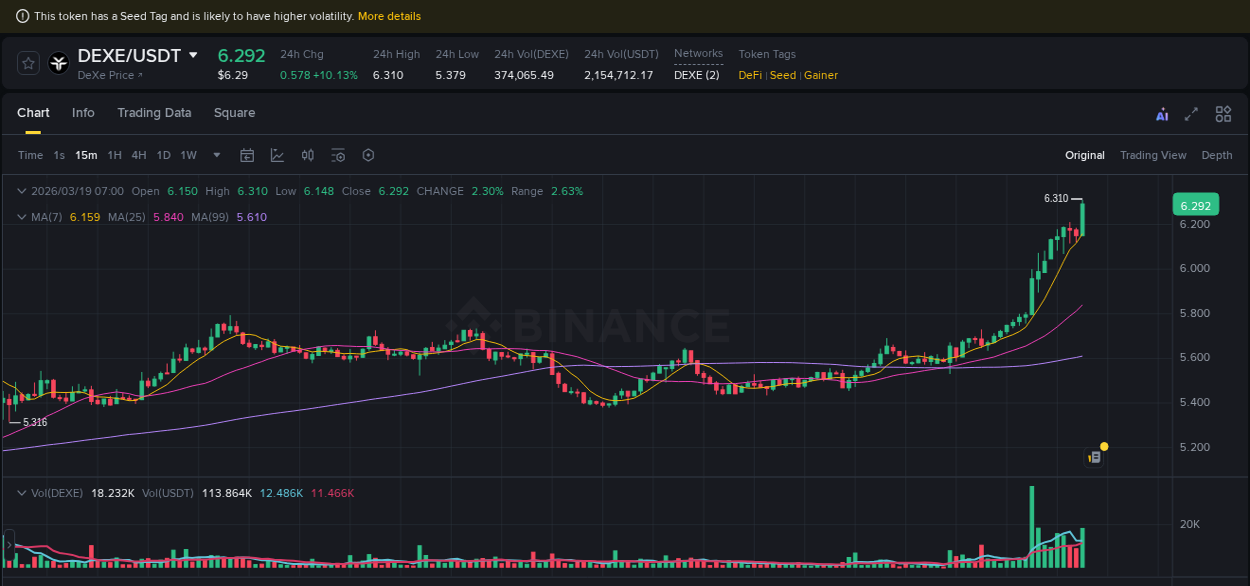
Task: Open the indicator display settings icon
Action: (x=337, y=155)
